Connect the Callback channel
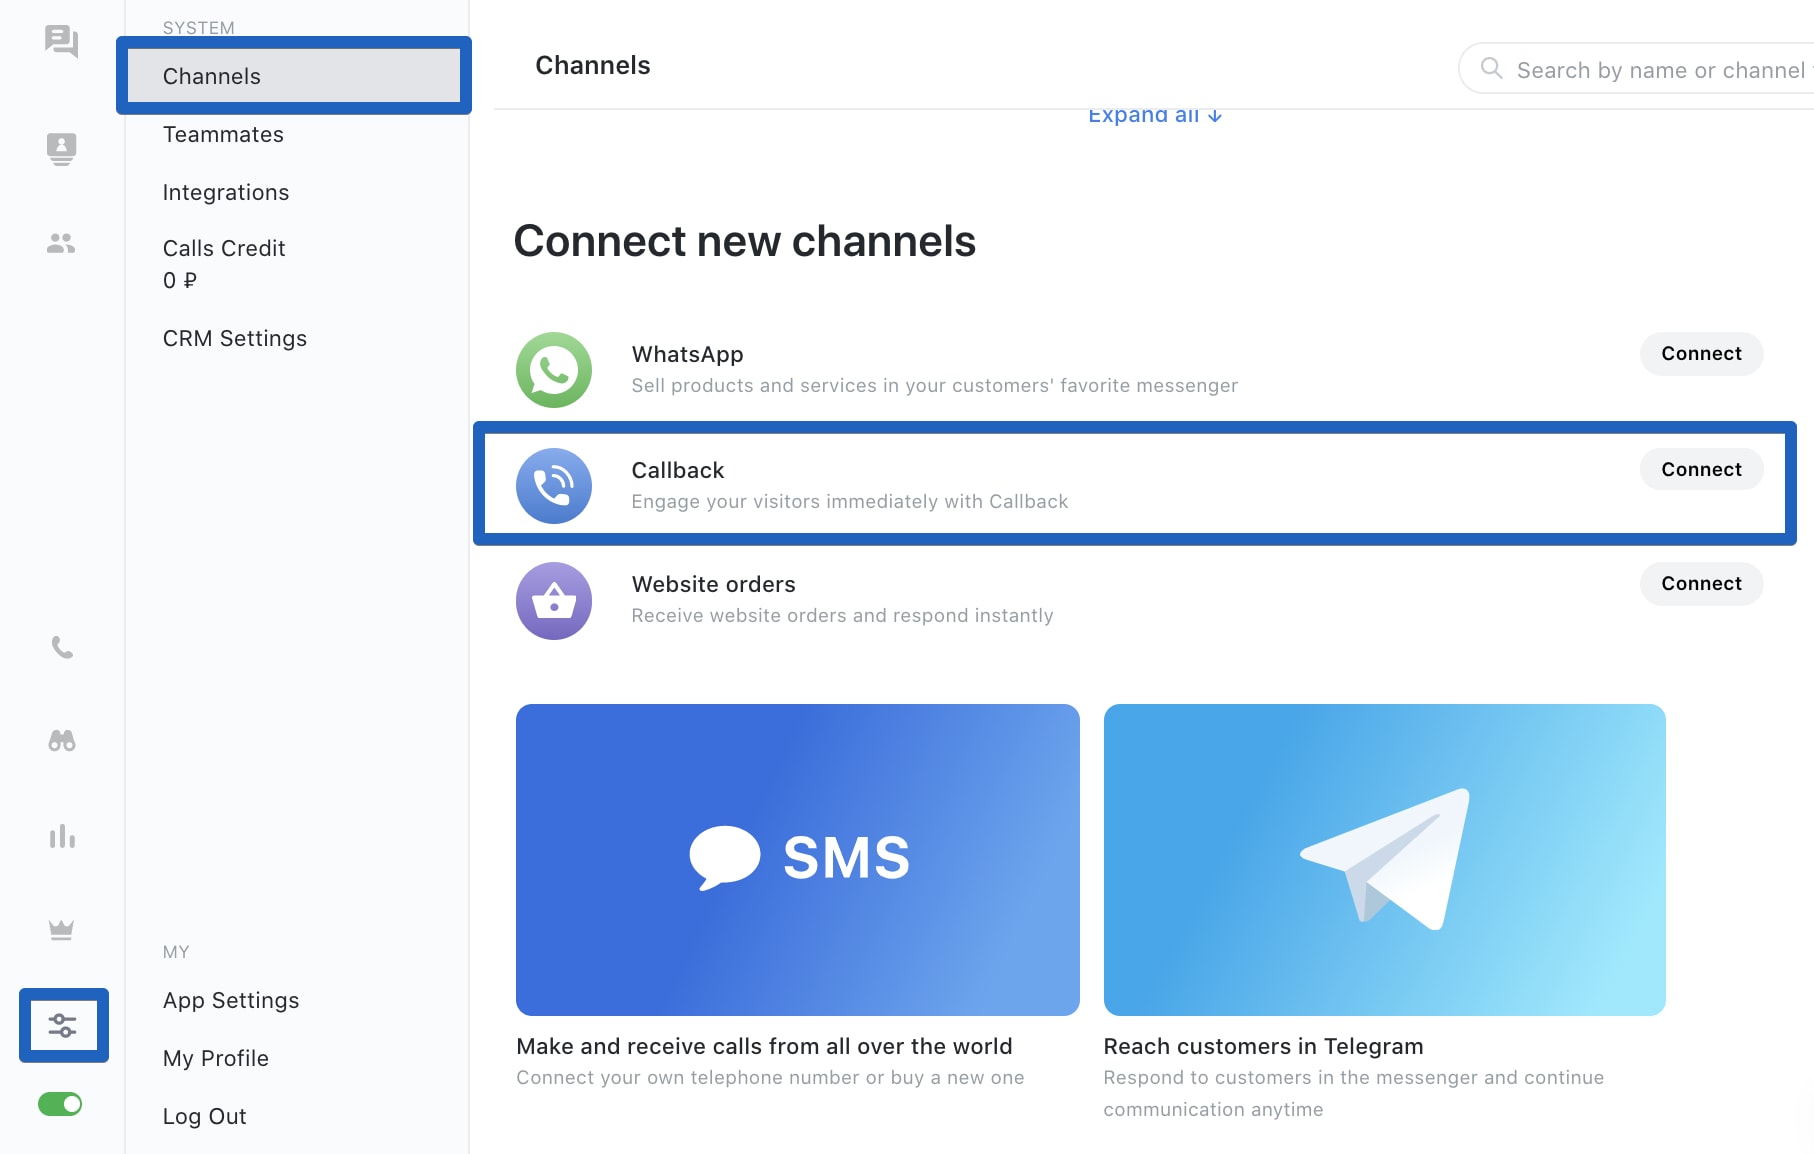1814x1154 pixels. [x=1701, y=469]
